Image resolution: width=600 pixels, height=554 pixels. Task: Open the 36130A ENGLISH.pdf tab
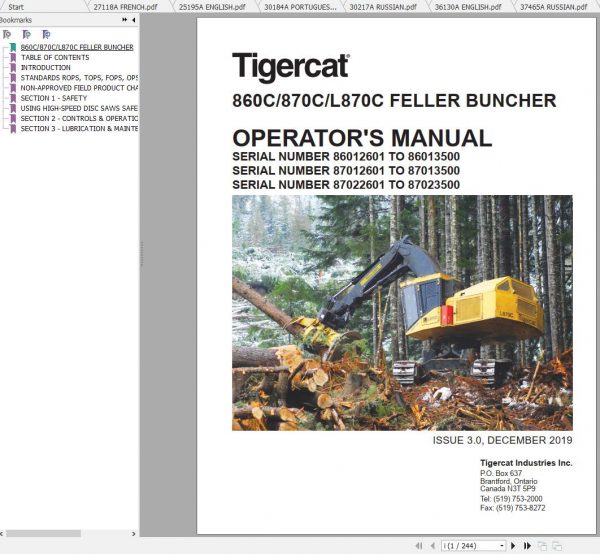click(x=468, y=7)
